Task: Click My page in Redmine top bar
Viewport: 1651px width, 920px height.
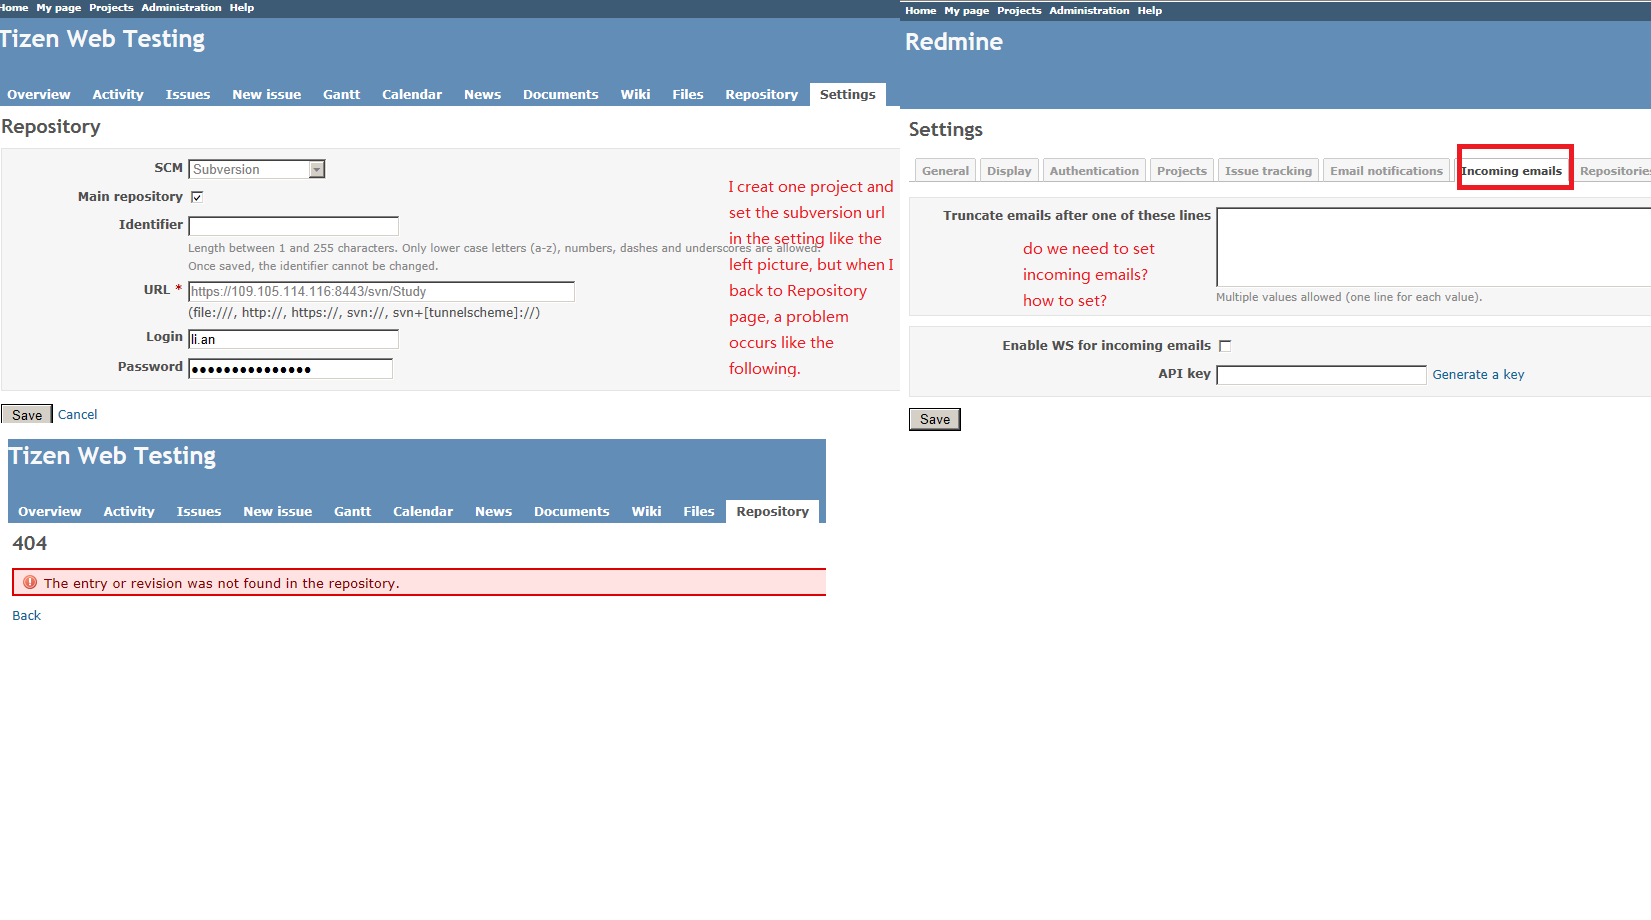Action: [966, 10]
